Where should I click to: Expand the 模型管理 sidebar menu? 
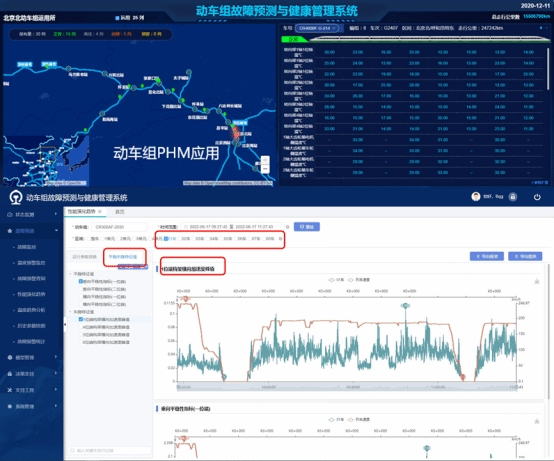[32, 357]
